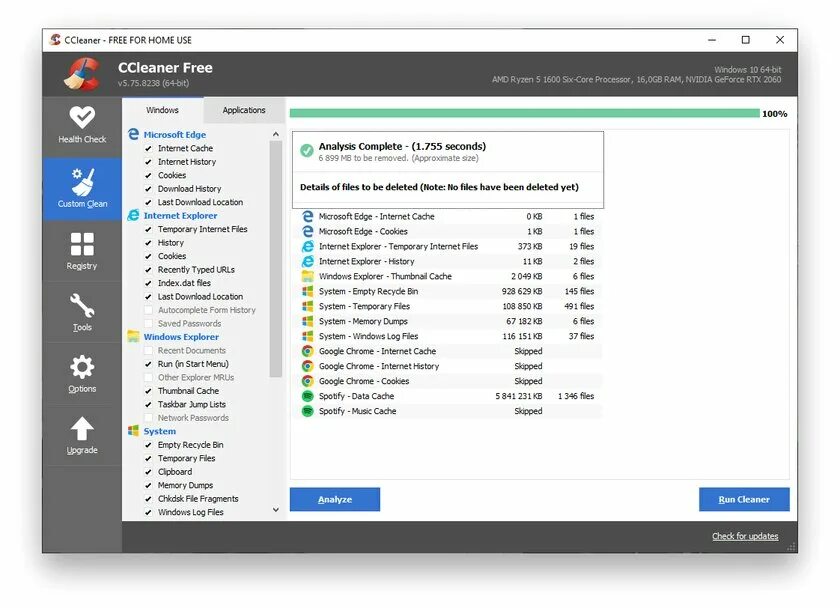Click the down chevron below the cleaning options list

tap(276, 509)
